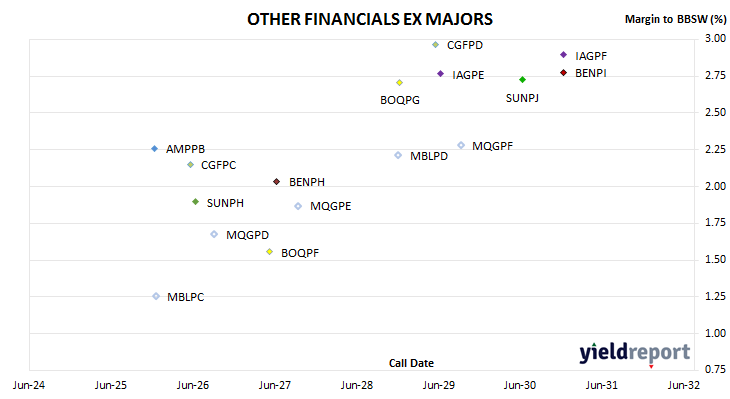Click the CGFPD diamond marker
The width and height of the screenshot is (730, 399).
point(435,45)
